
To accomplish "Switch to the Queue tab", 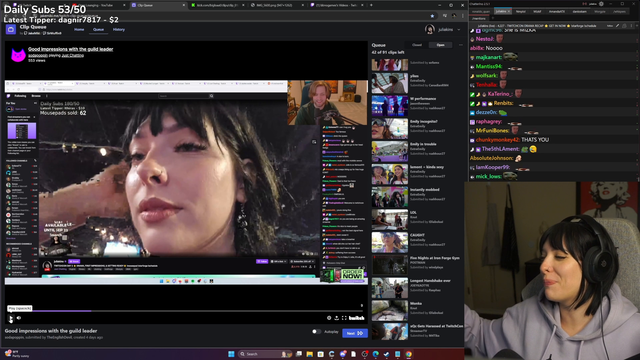I will pyautogui.click(x=98, y=29).
